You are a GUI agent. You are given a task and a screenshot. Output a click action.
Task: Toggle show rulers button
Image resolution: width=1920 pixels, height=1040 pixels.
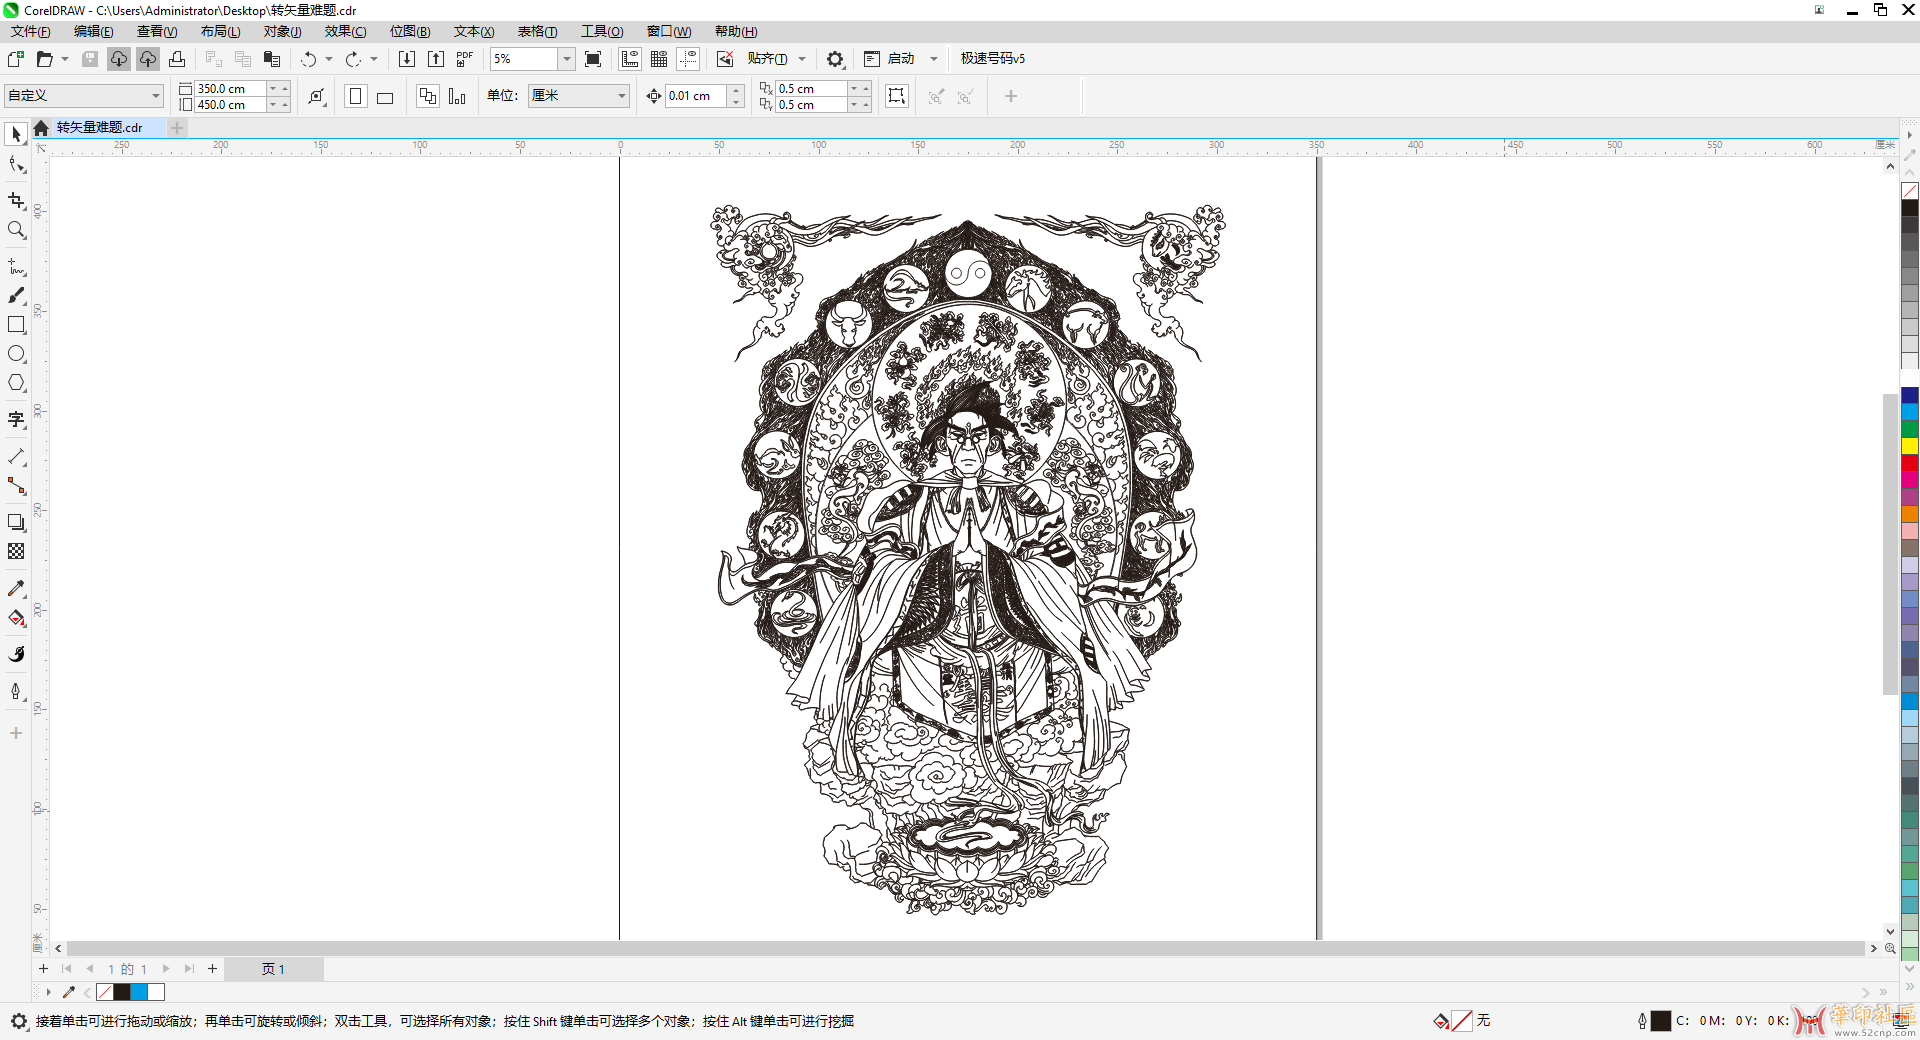[x=630, y=59]
